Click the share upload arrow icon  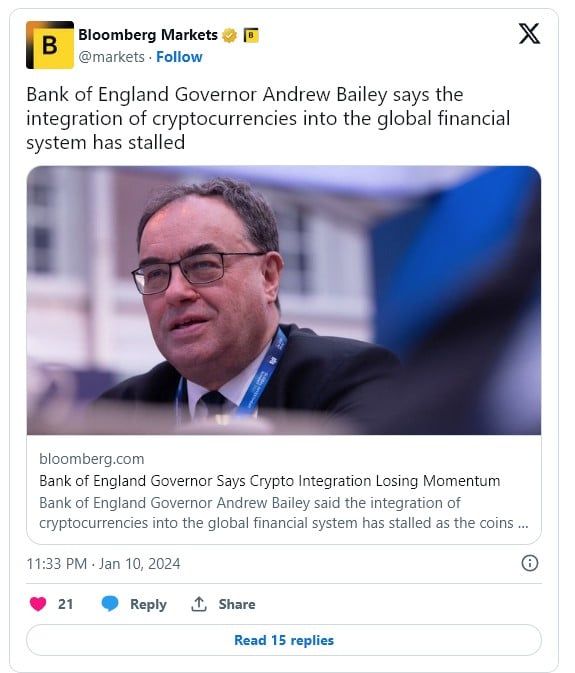pos(199,604)
